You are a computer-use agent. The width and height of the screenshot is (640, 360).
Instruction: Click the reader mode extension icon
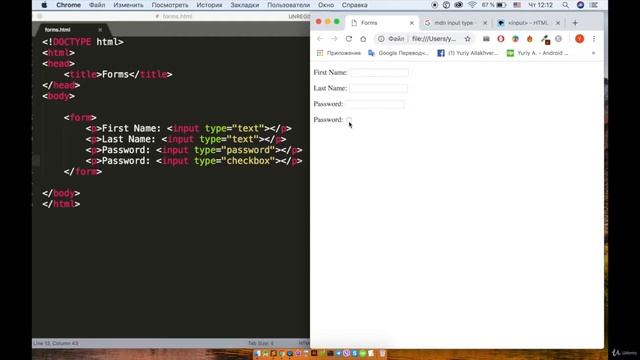[x=486, y=39]
